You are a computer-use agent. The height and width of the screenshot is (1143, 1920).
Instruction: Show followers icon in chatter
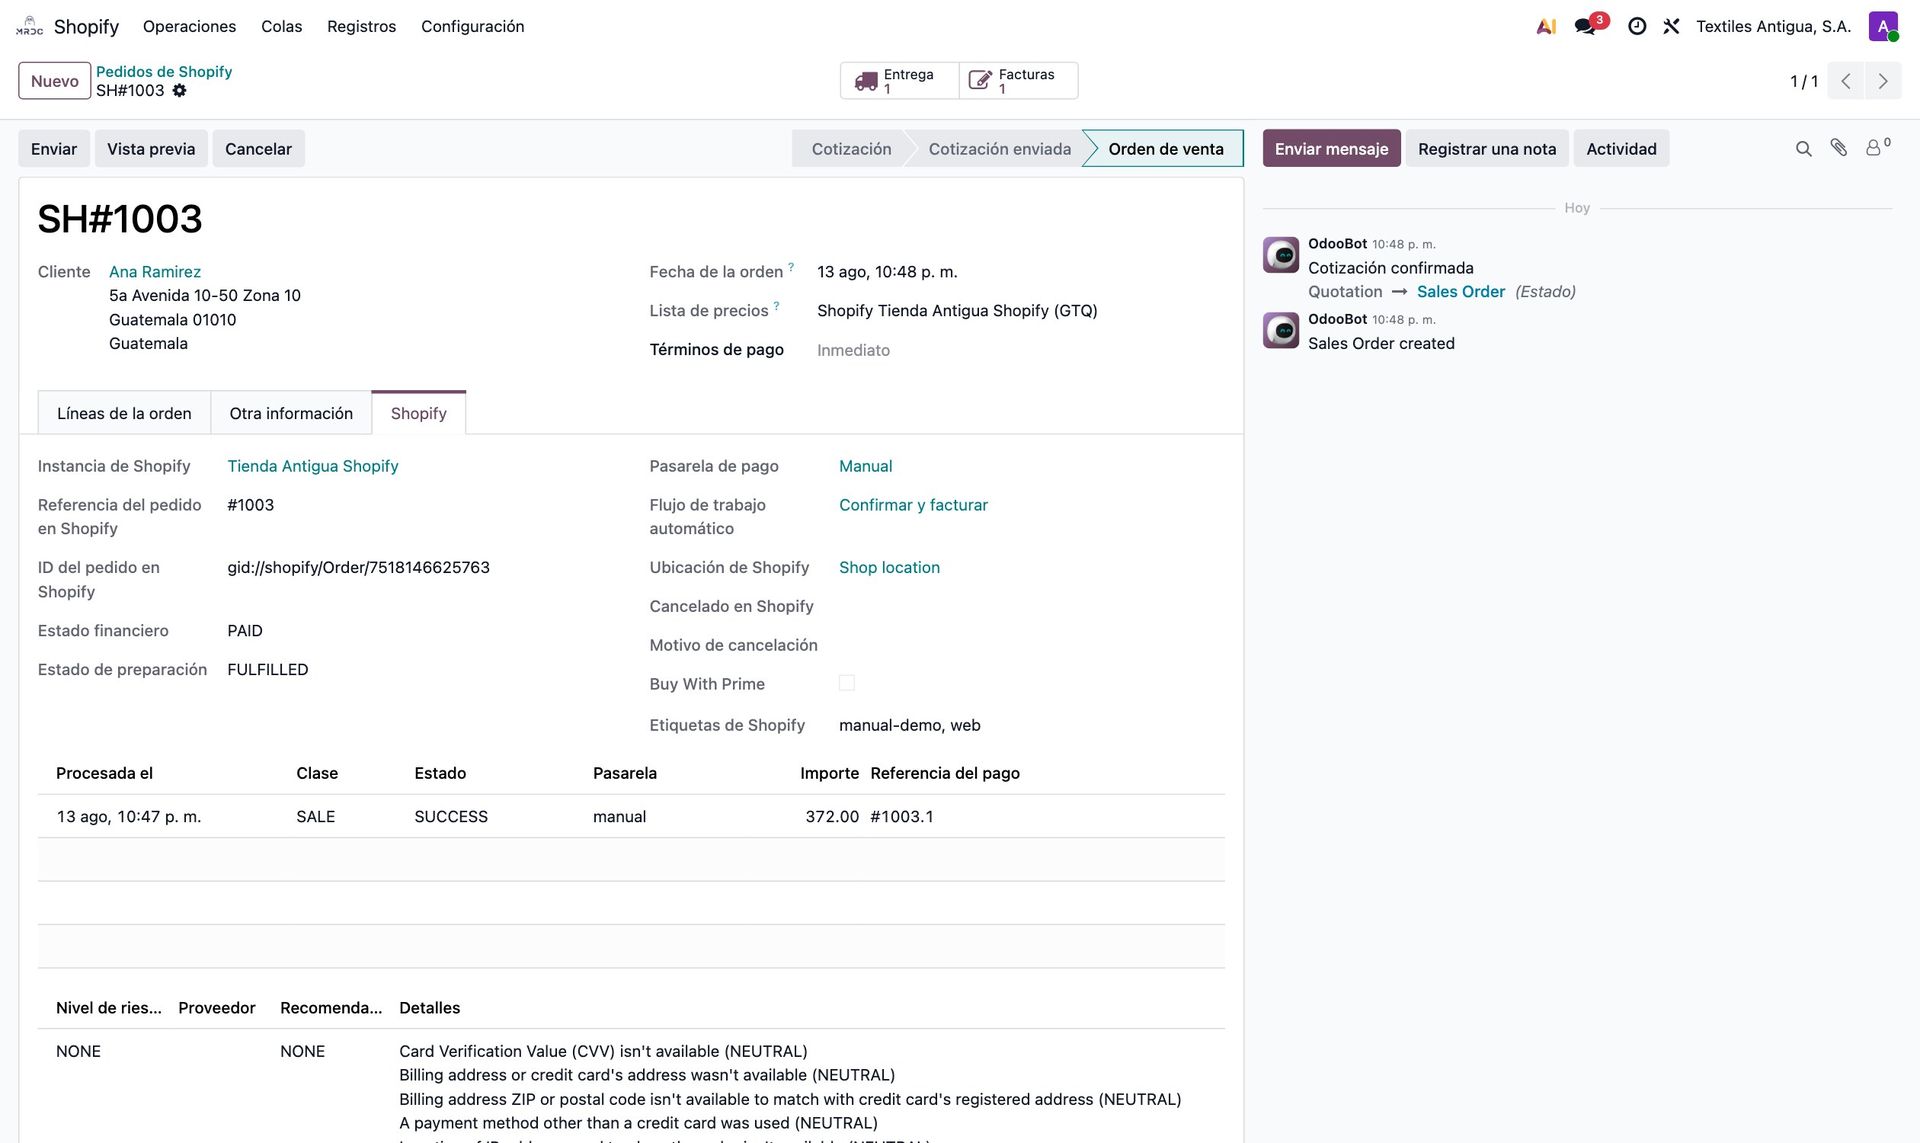click(x=1877, y=147)
